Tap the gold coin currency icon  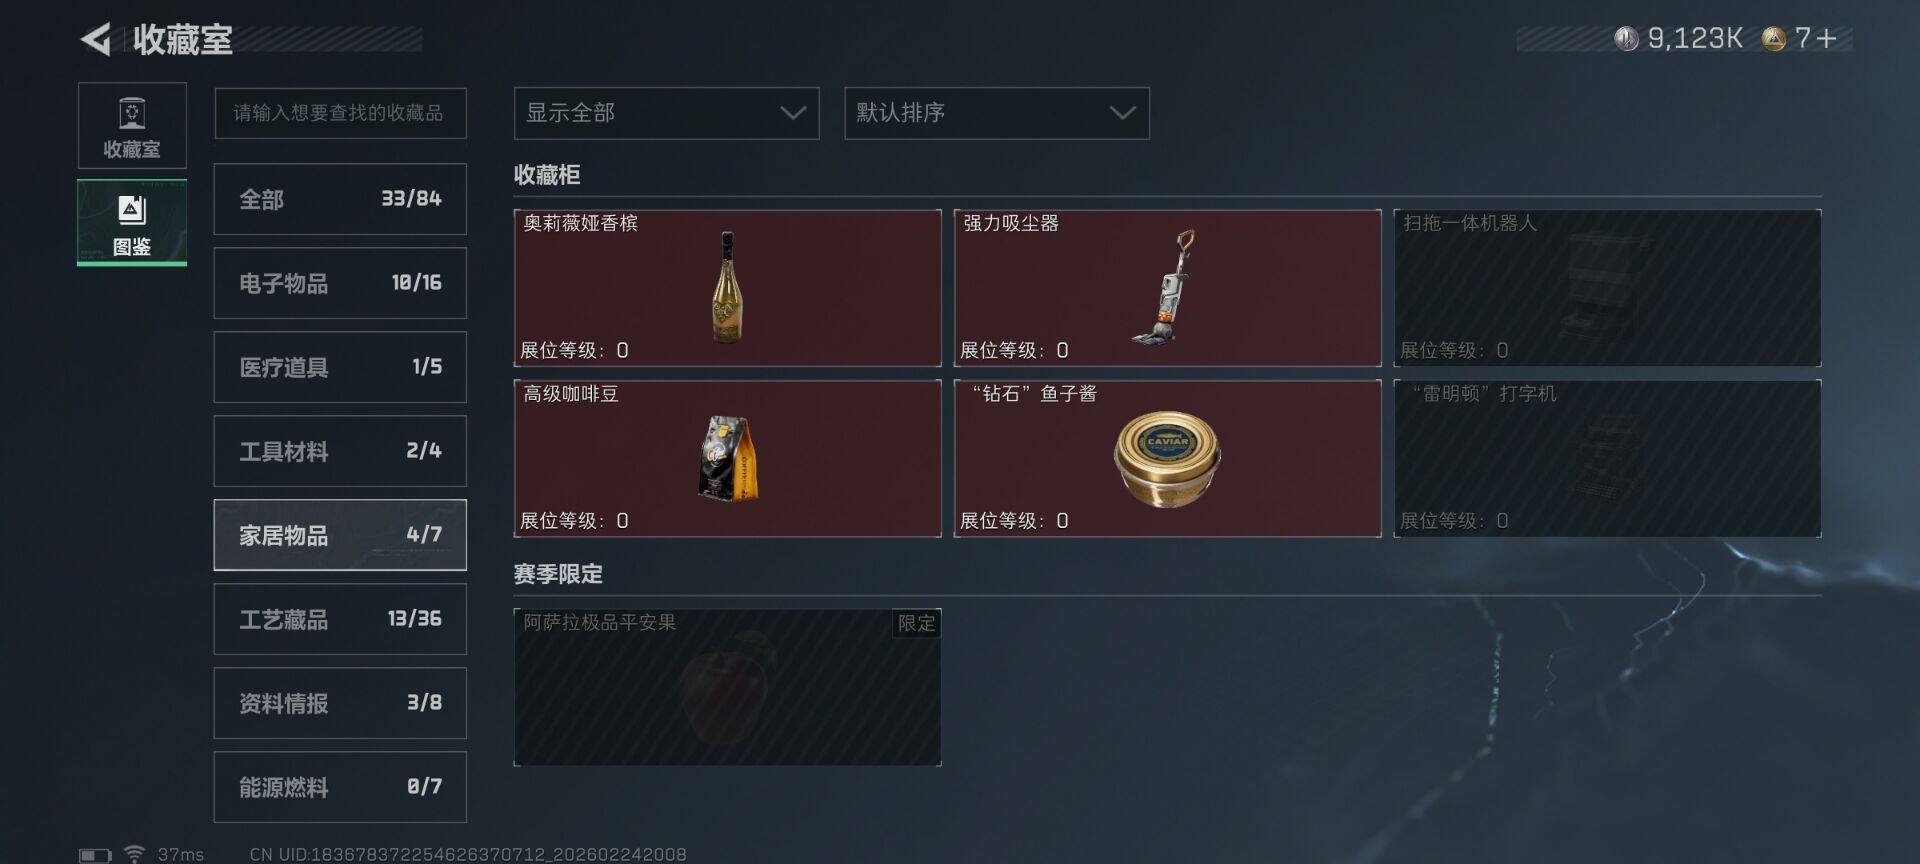pyautogui.click(x=1773, y=39)
